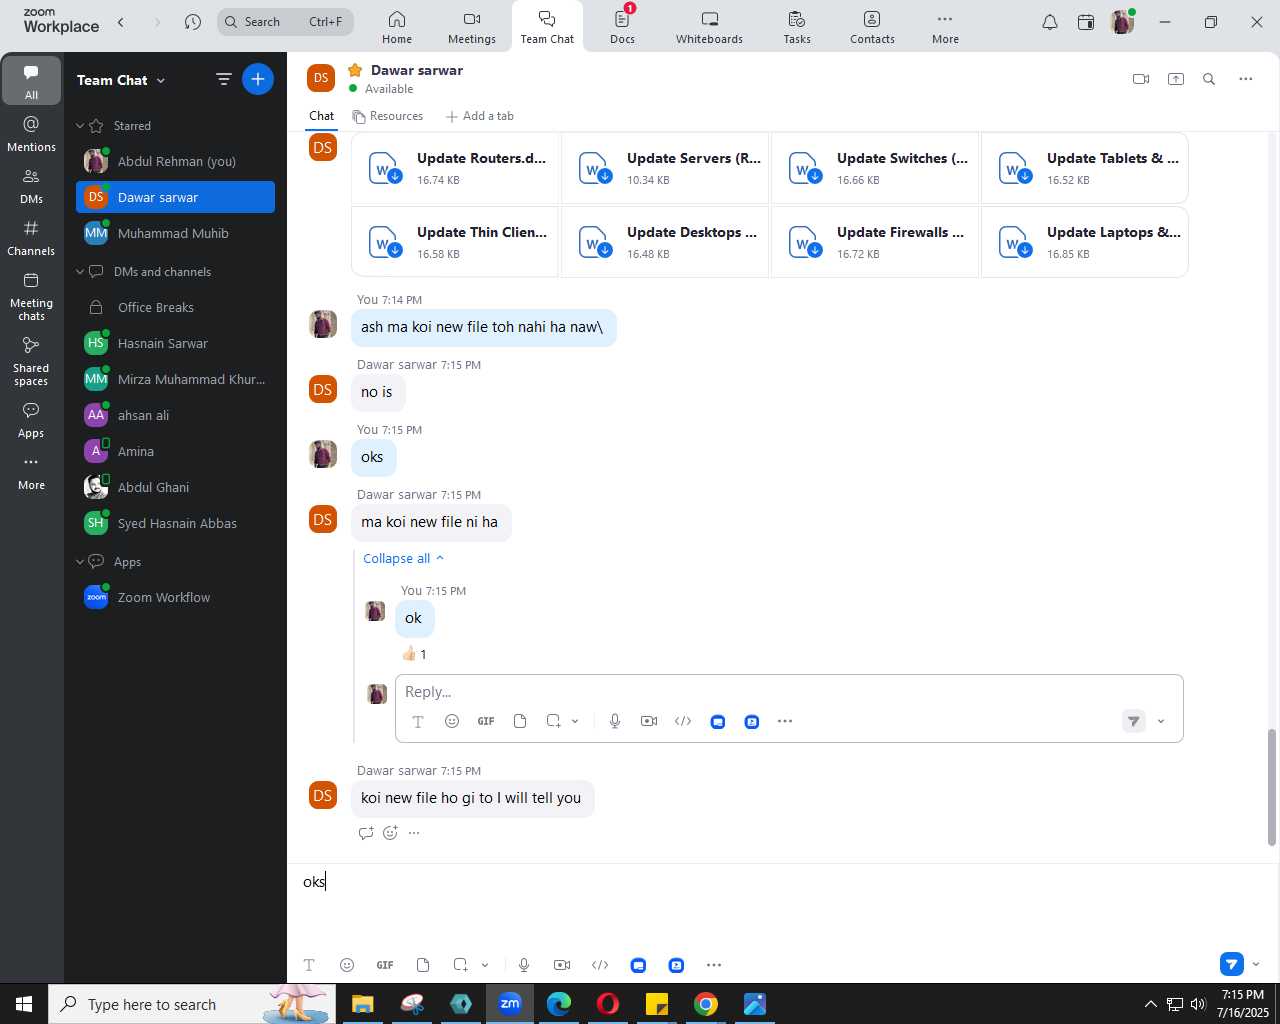Open Zoom Workflow app chat
This screenshot has height=1024, width=1280.
(x=175, y=597)
